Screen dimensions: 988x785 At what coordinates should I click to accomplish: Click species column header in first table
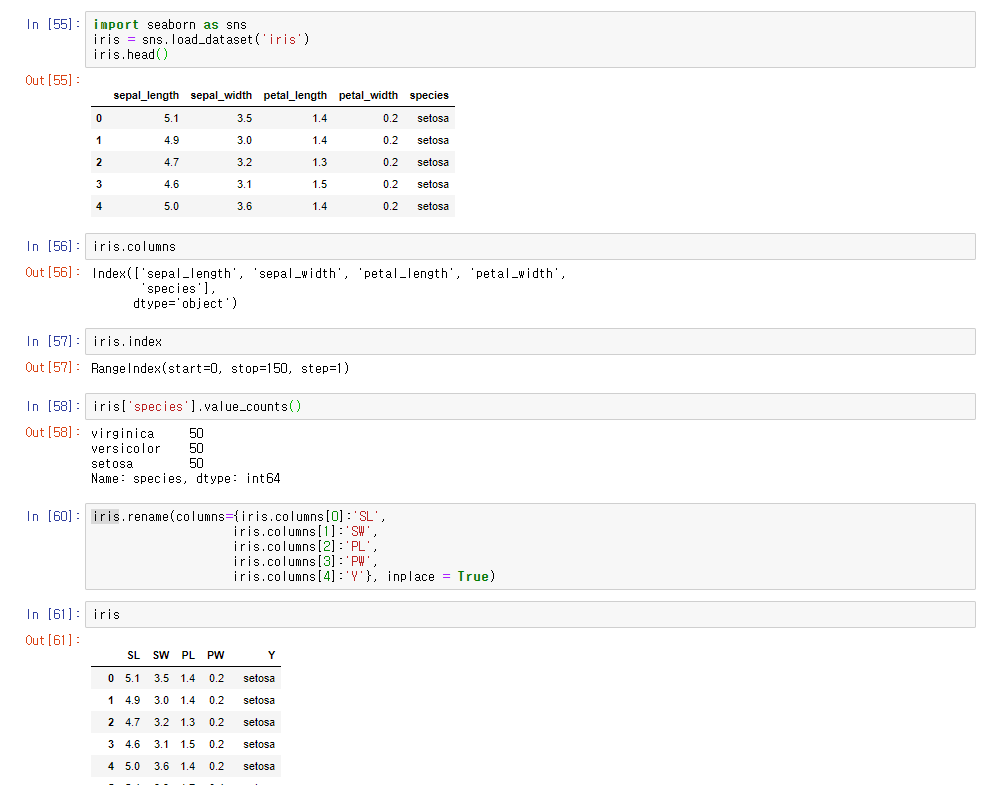[429, 95]
